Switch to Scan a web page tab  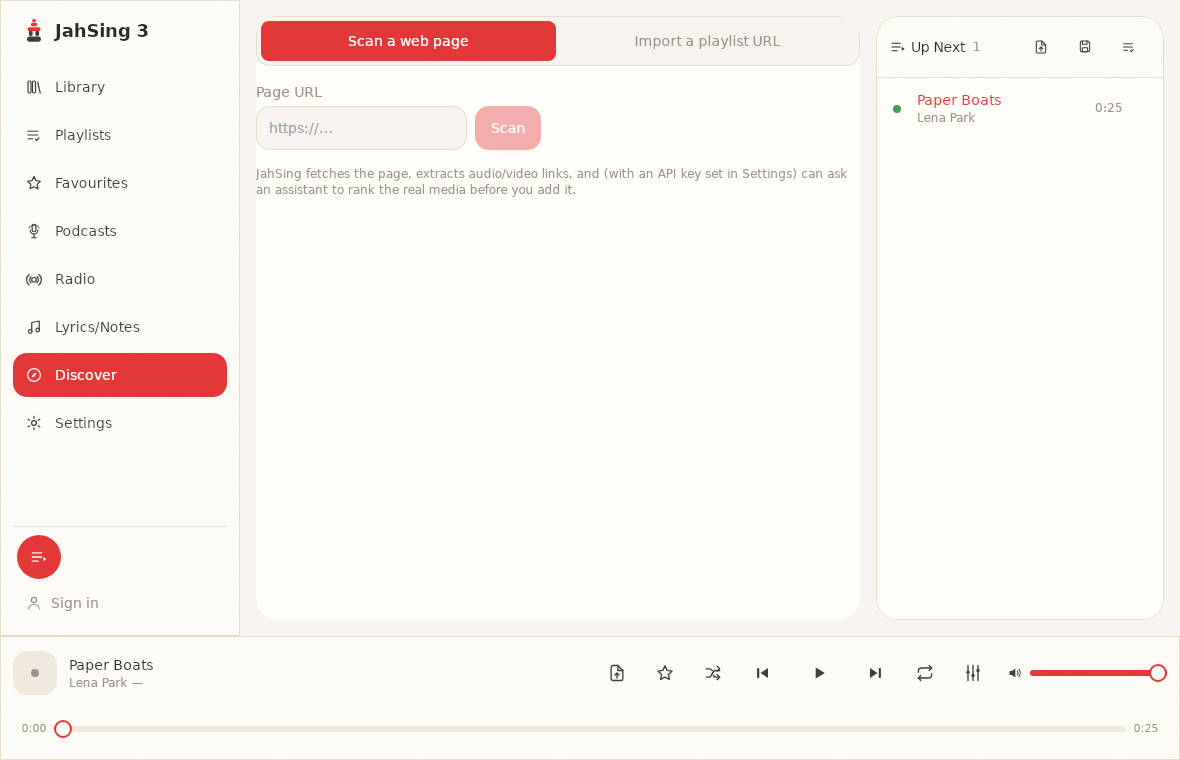[x=408, y=41]
